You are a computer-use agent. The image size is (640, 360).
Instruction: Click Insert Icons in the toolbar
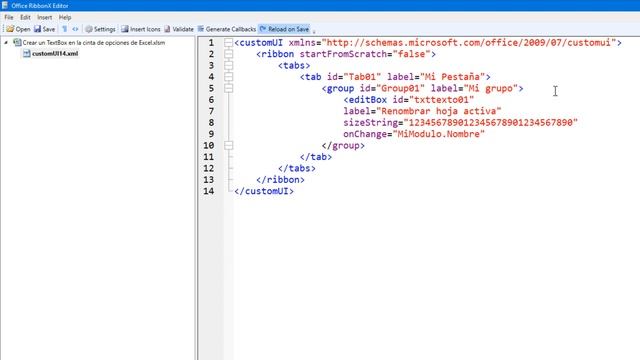[141, 29]
